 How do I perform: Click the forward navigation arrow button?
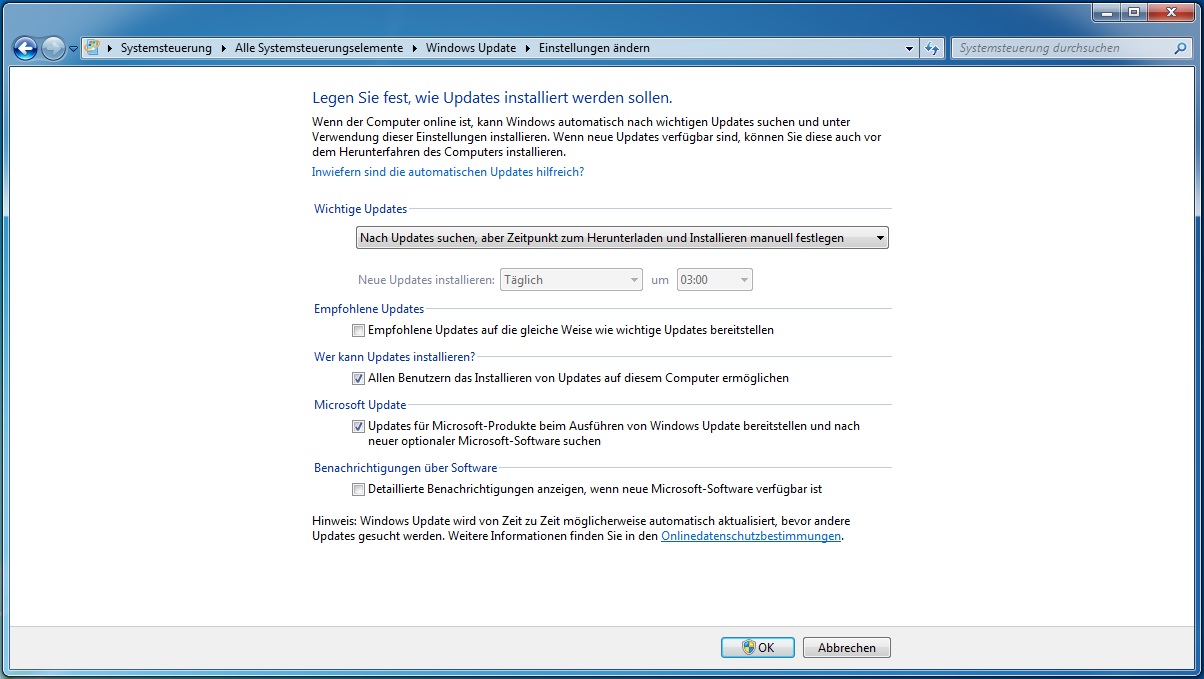(53, 48)
